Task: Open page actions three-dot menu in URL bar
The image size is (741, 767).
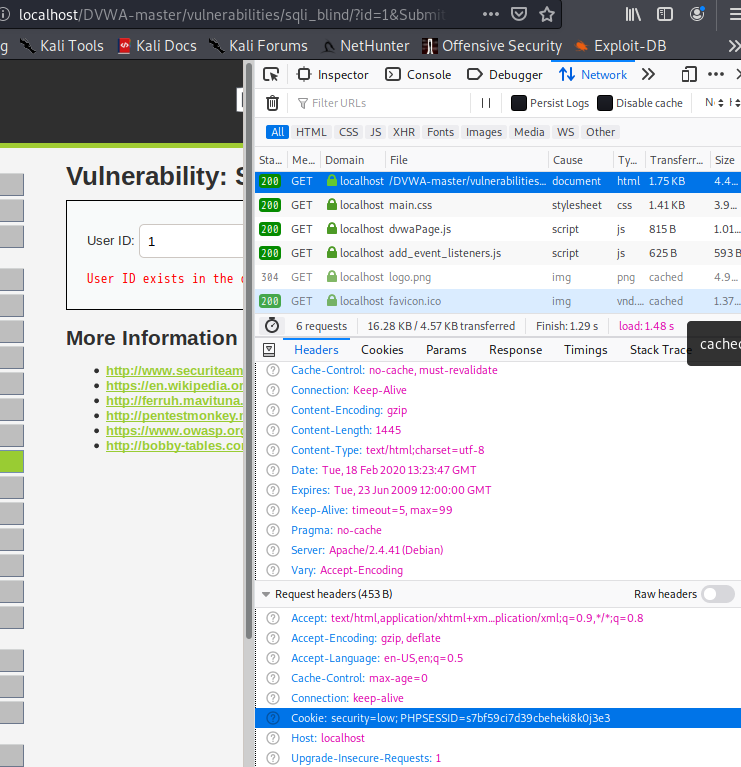Action: tap(491, 14)
